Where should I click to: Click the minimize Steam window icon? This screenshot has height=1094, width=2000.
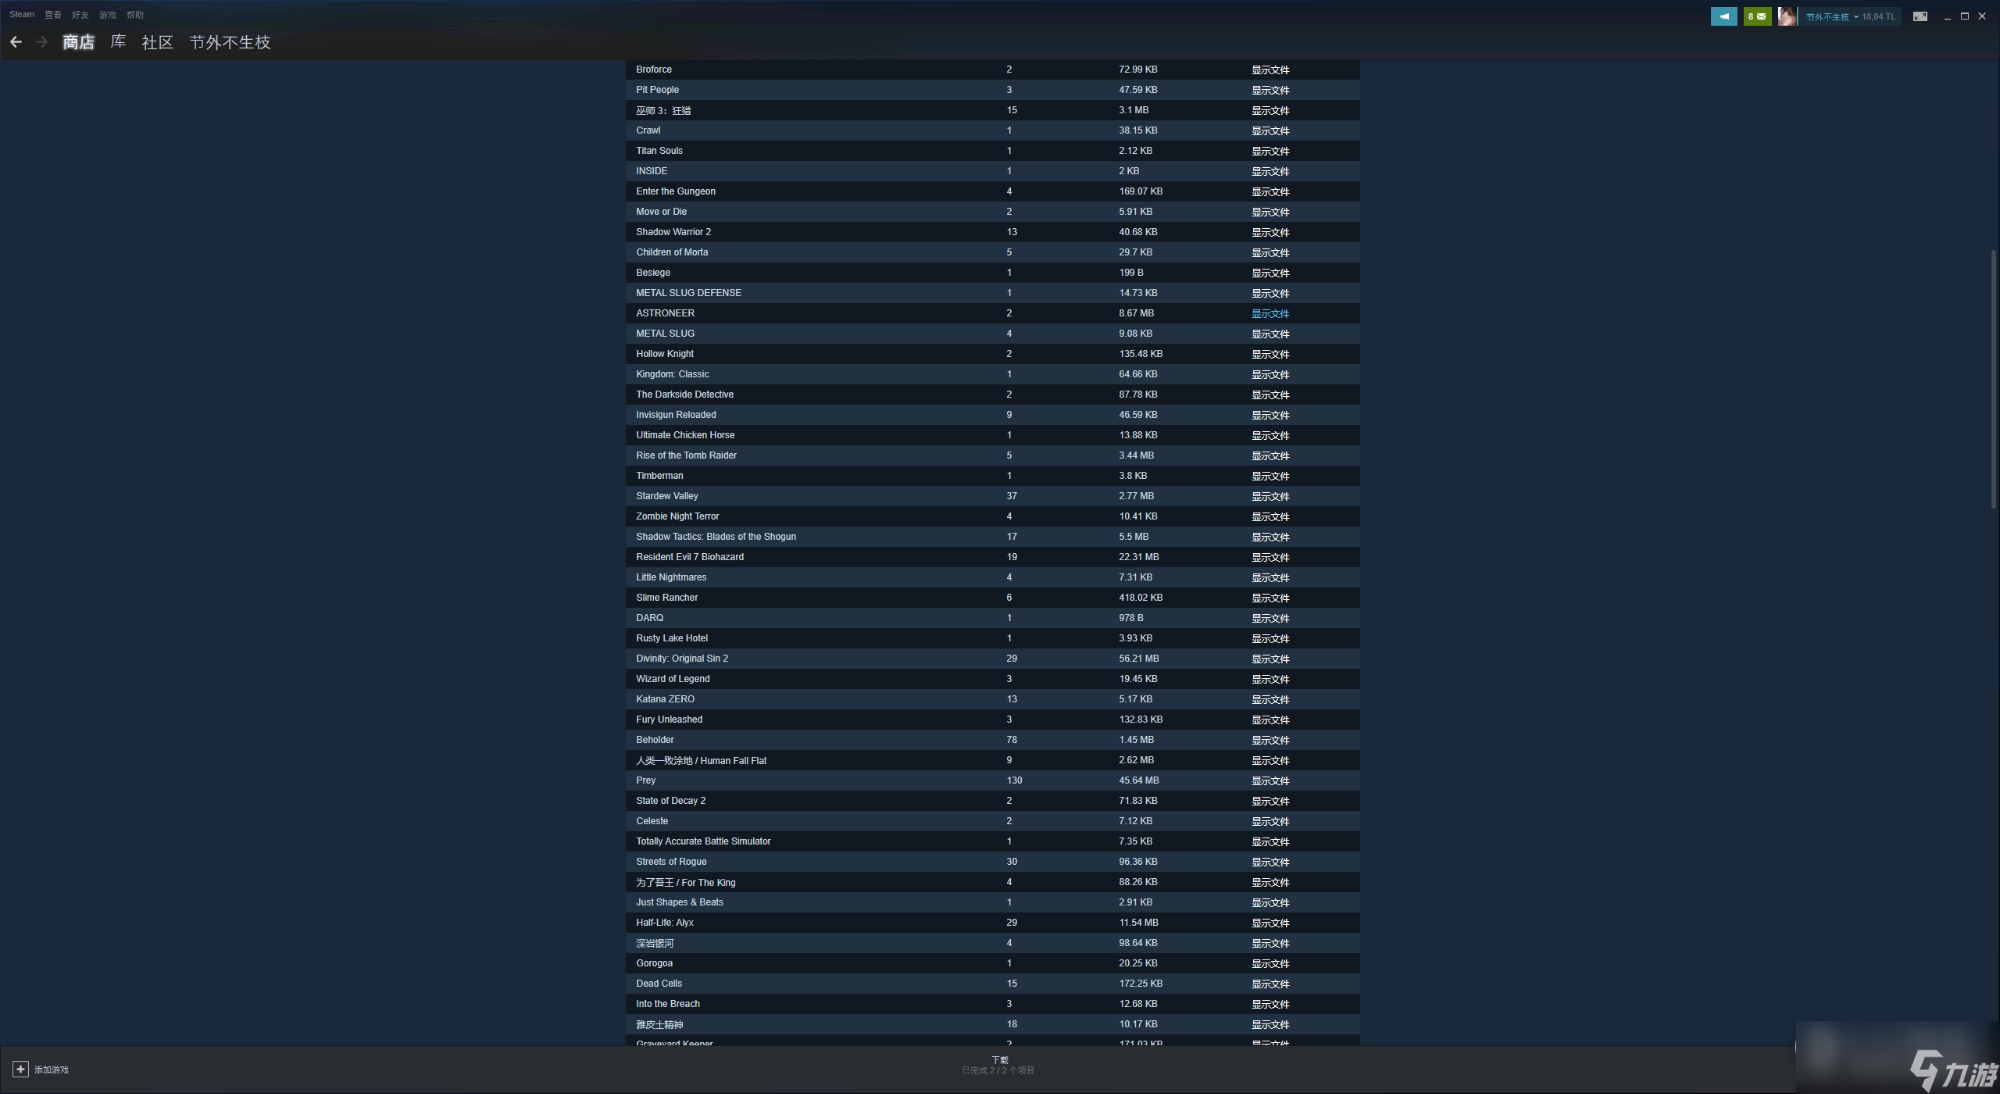point(1947,15)
